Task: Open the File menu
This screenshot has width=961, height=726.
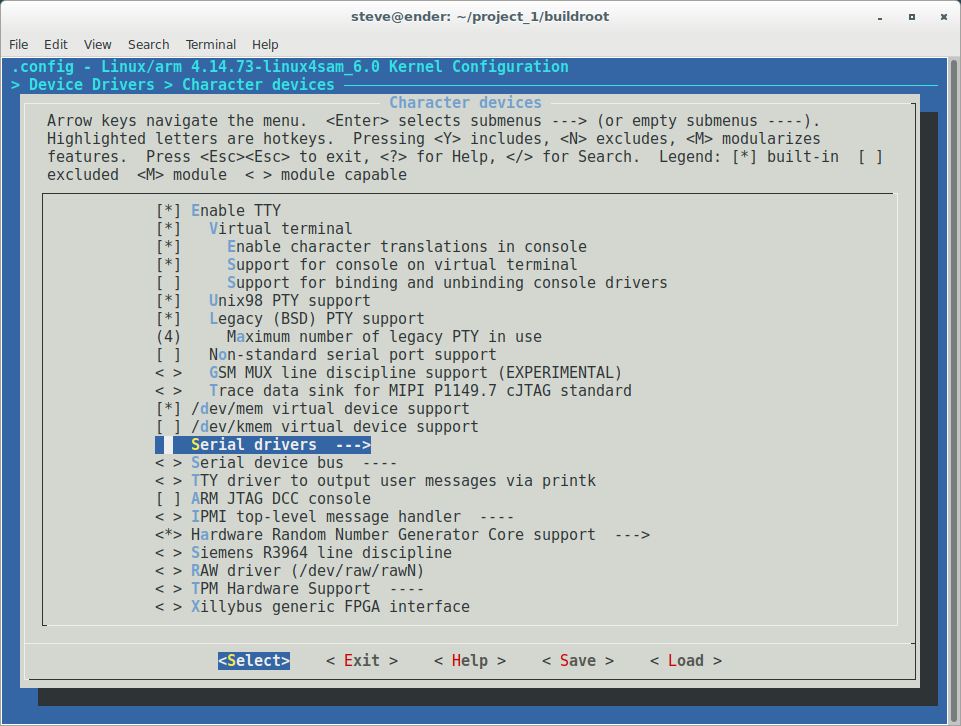Action: coord(18,44)
